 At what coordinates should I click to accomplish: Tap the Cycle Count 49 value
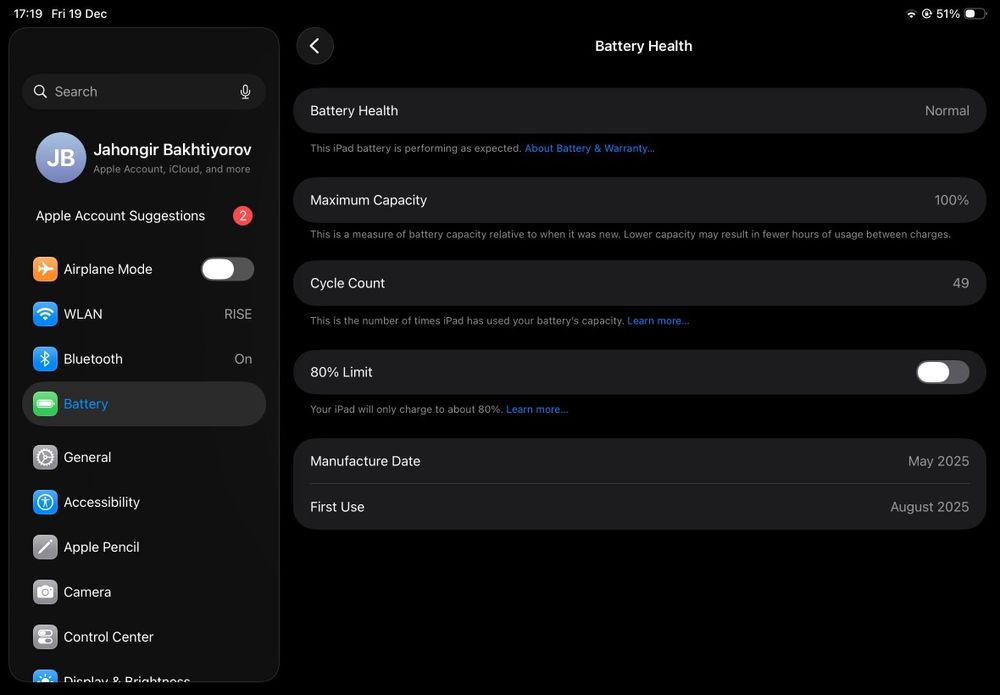coord(960,283)
